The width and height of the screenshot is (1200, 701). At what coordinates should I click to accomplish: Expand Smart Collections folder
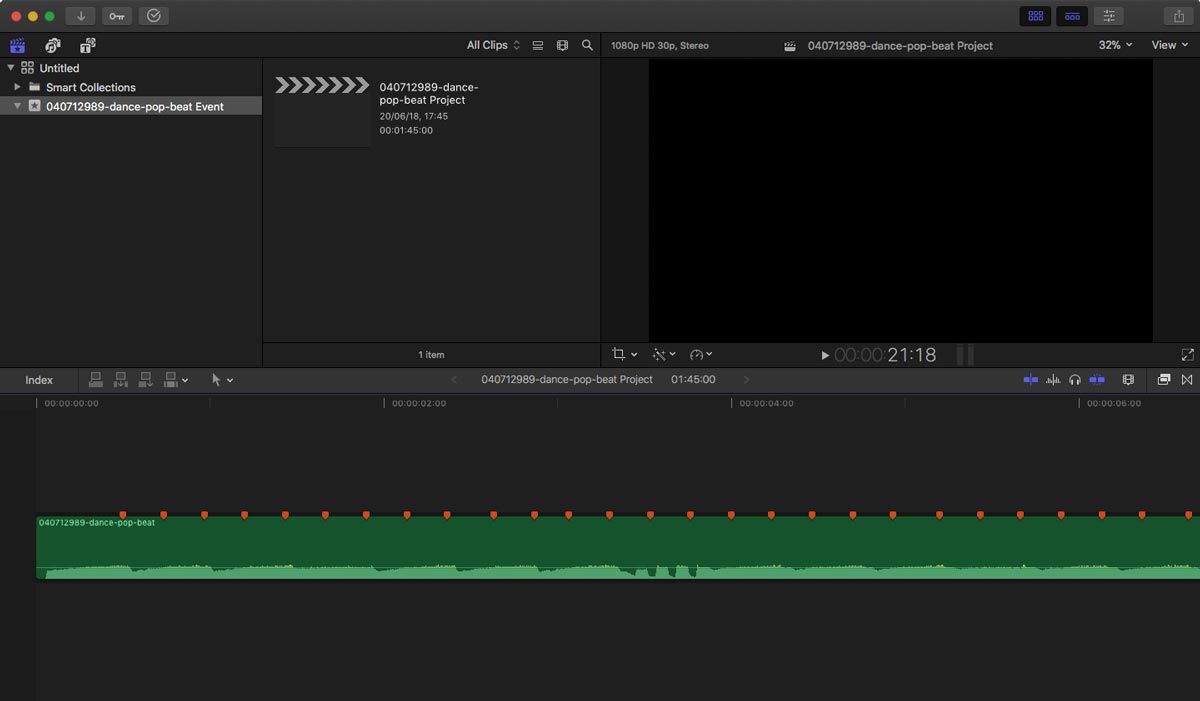tap(17, 87)
